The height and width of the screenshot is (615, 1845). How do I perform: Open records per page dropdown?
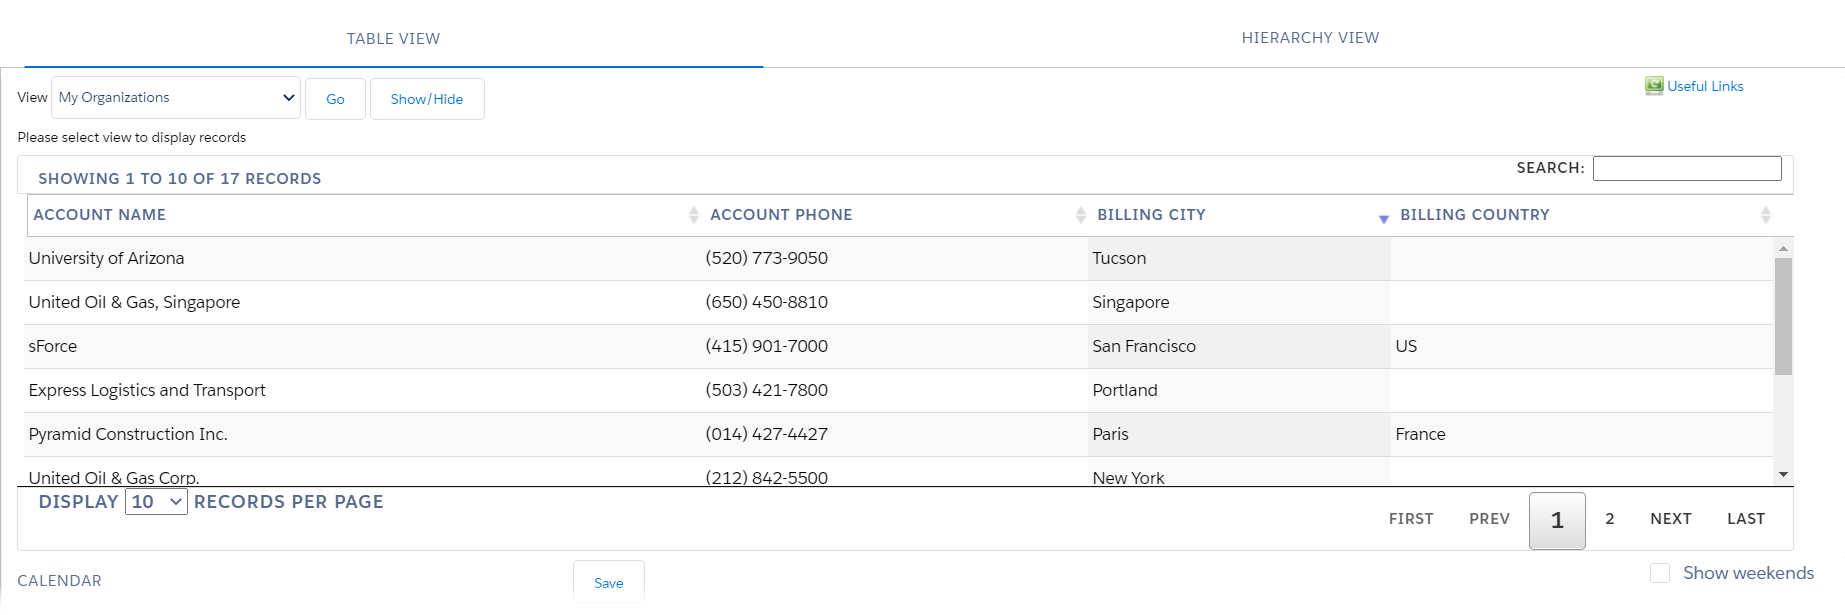[x=156, y=502]
